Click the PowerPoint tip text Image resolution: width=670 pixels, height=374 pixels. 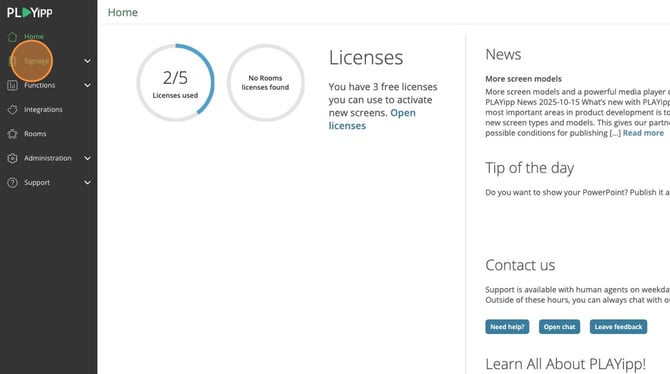[577, 193]
